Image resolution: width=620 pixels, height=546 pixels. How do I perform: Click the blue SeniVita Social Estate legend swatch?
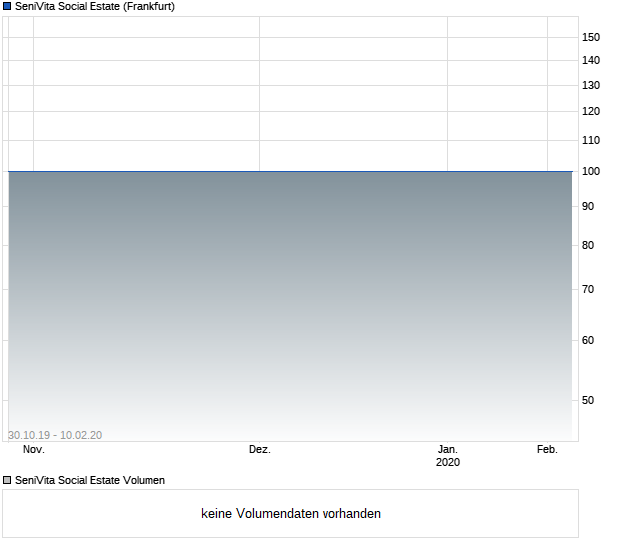(7, 6)
